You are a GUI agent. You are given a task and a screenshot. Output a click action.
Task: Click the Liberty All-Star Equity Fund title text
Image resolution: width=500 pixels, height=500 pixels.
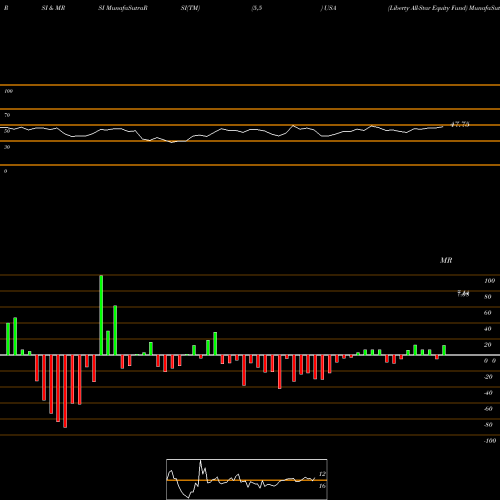(x=427, y=8)
